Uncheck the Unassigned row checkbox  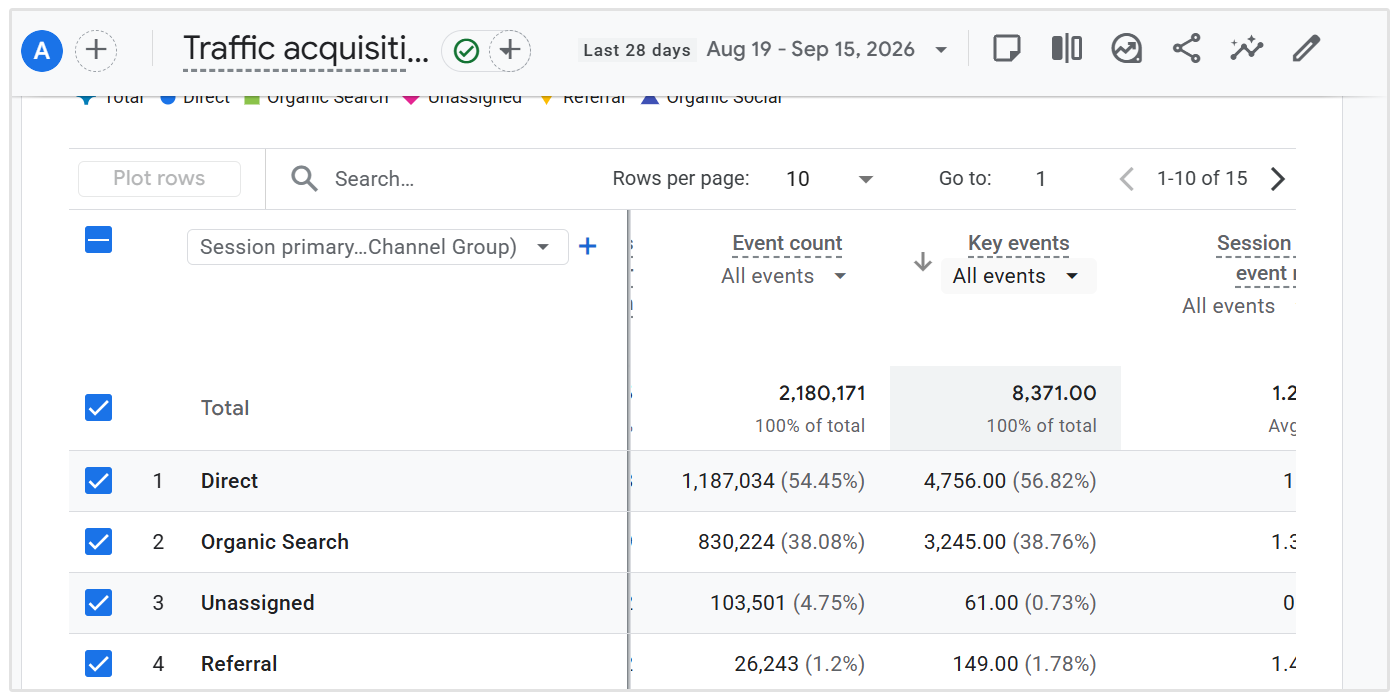[x=98, y=603]
